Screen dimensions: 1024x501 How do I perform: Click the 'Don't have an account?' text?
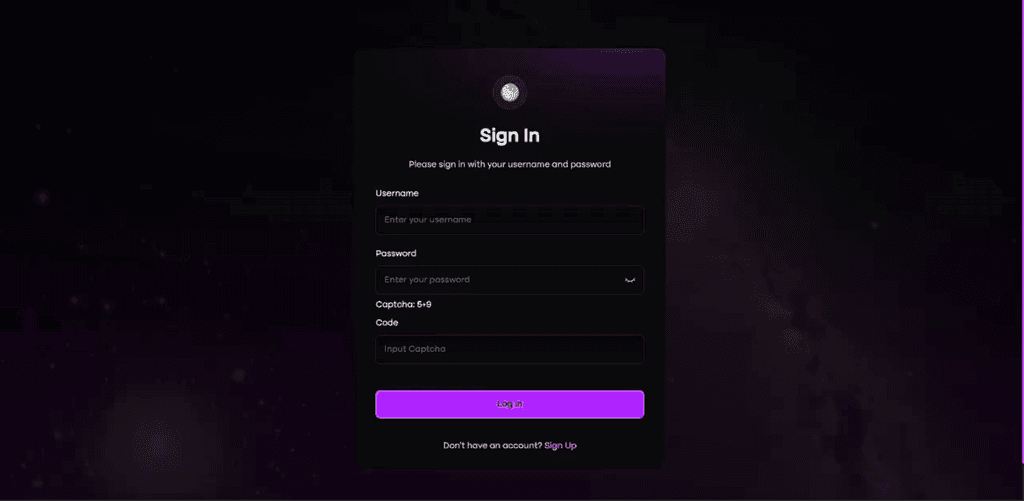[x=492, y=445]
